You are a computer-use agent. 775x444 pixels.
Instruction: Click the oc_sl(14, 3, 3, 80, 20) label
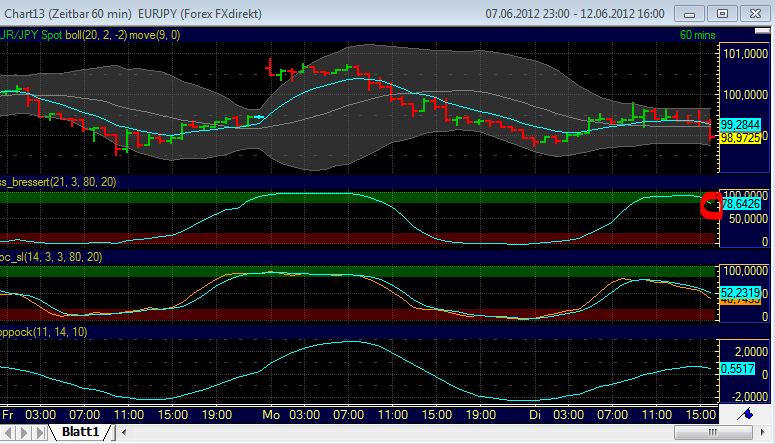(x=51, y=257)
